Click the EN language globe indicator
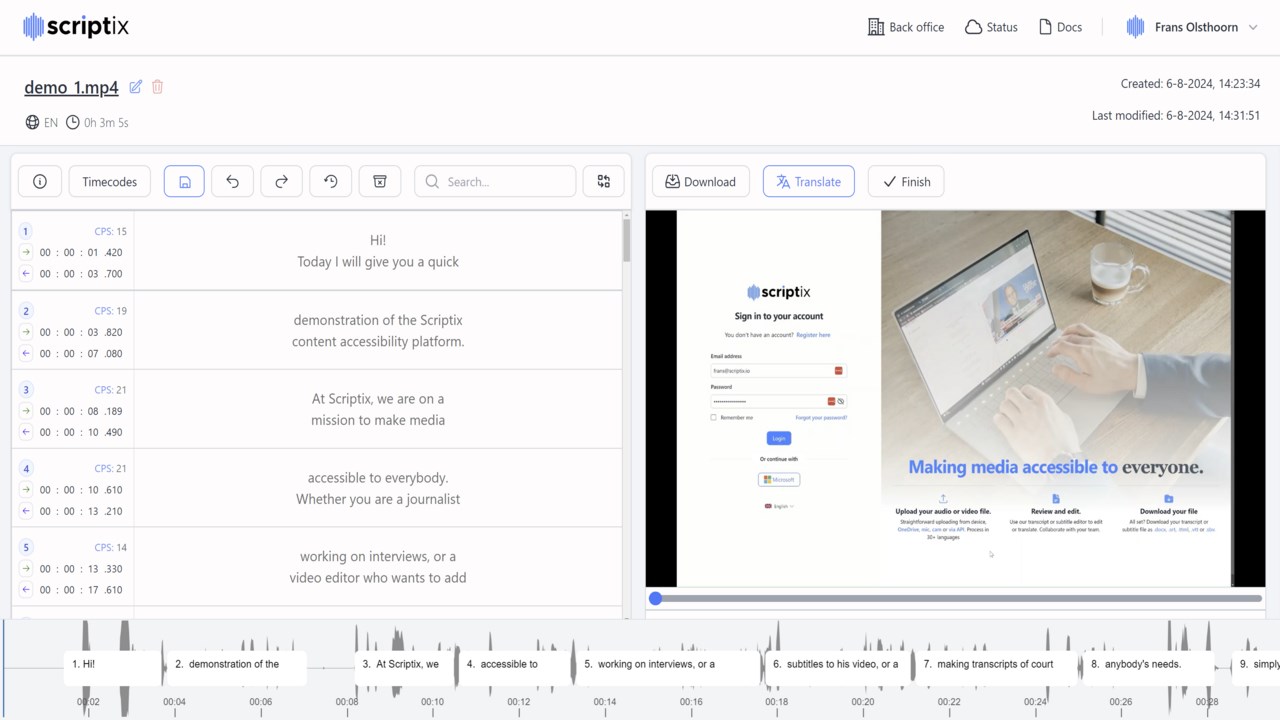Viewport: 1280px width, 720px height. pyautogui.click(x=41, y=123)
